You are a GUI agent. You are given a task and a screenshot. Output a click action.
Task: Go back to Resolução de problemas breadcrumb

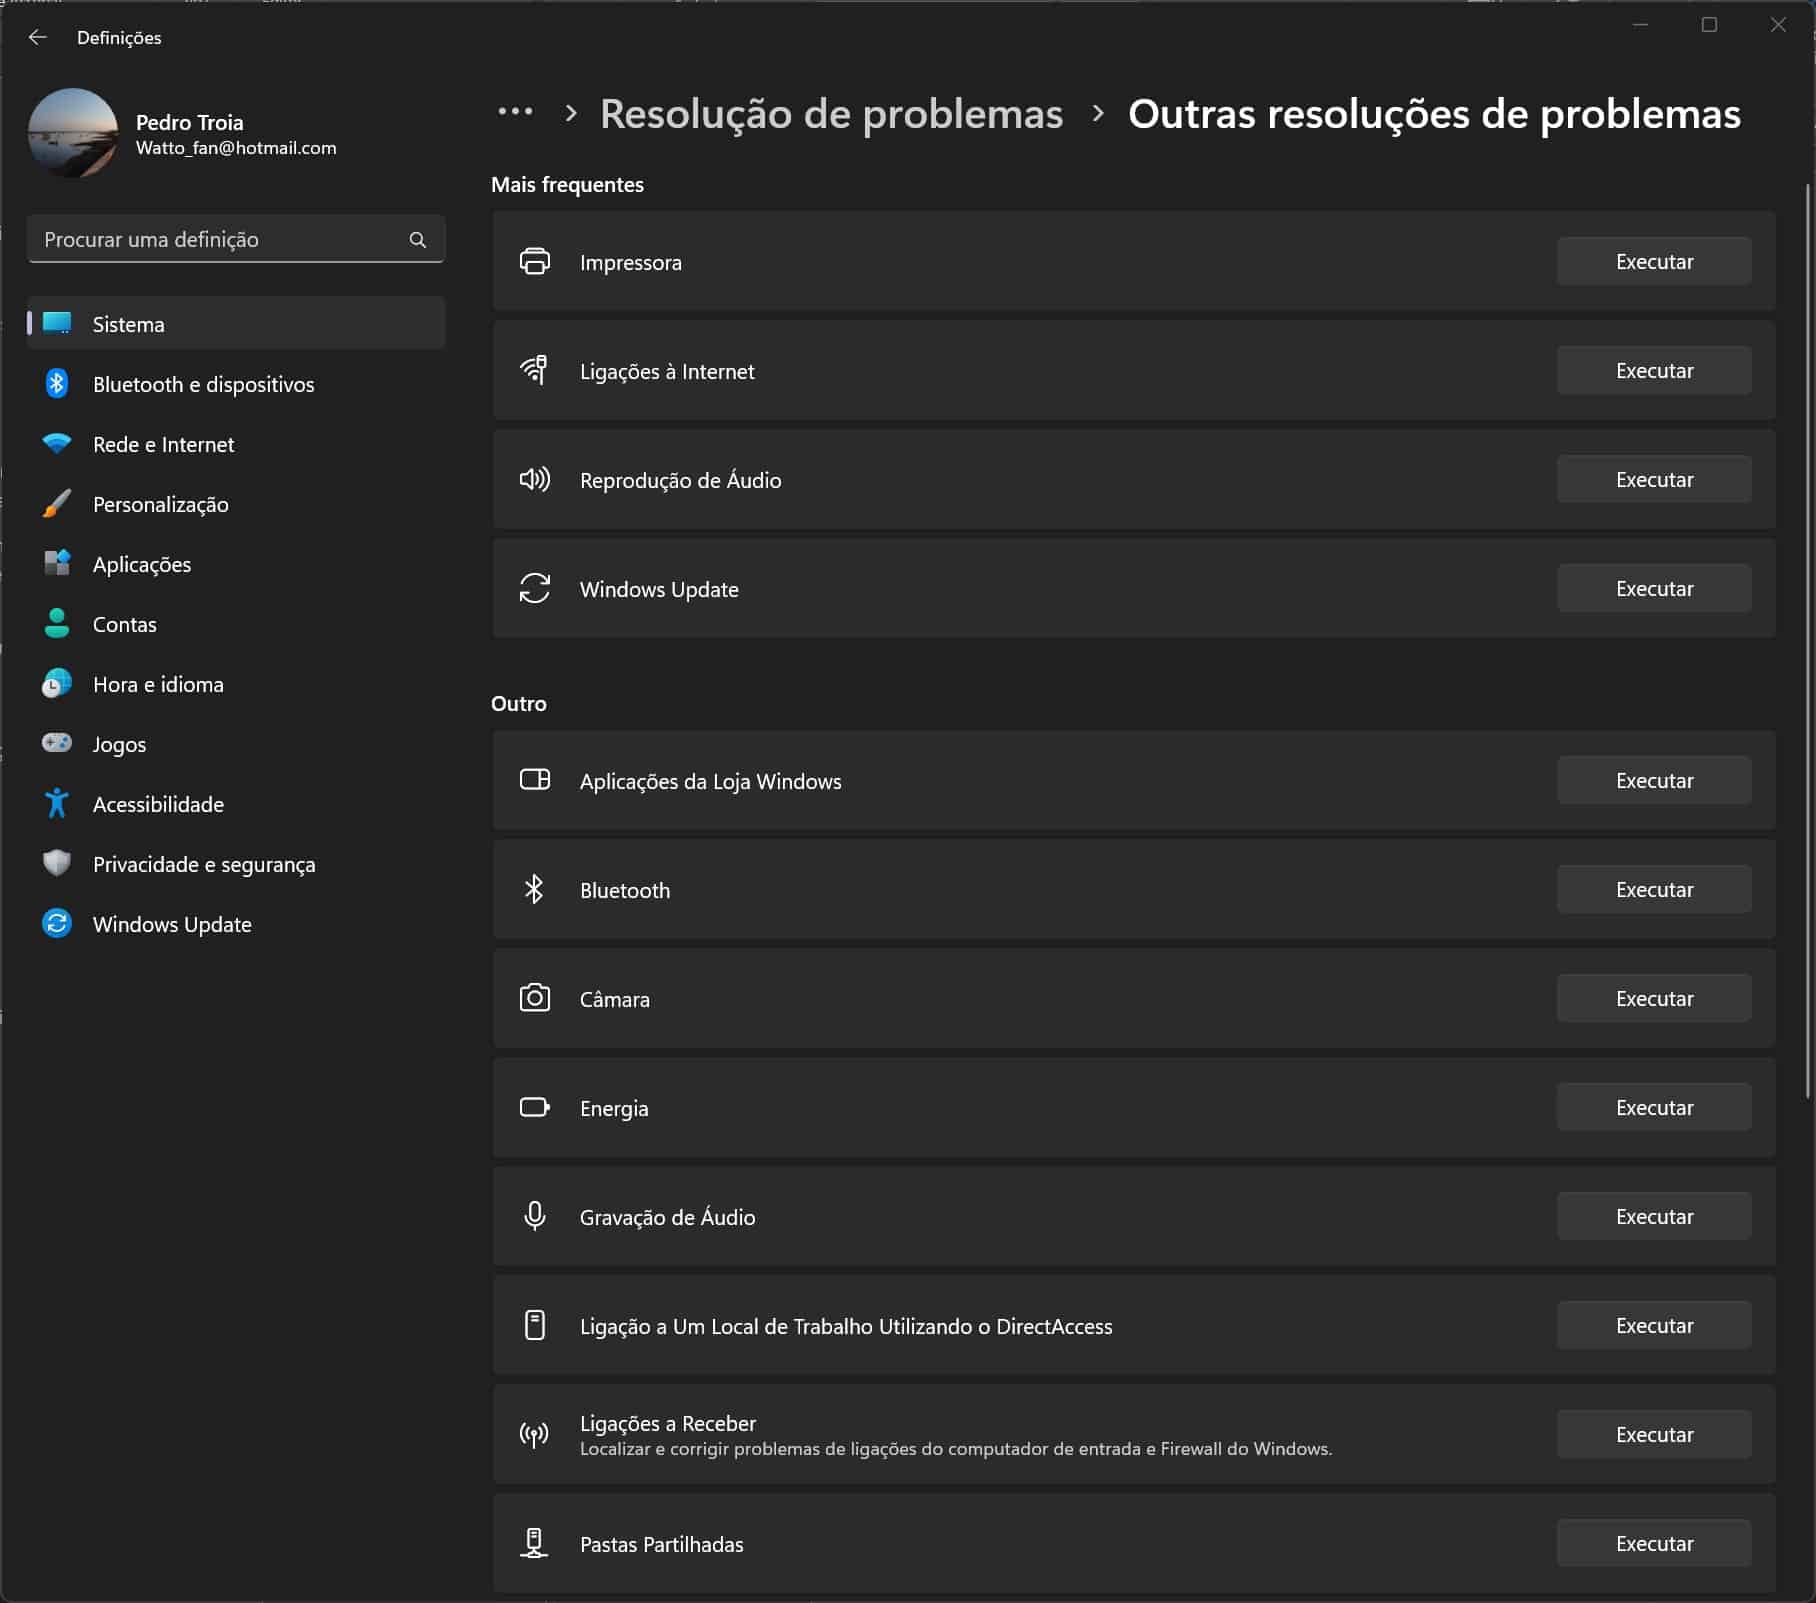831,114
